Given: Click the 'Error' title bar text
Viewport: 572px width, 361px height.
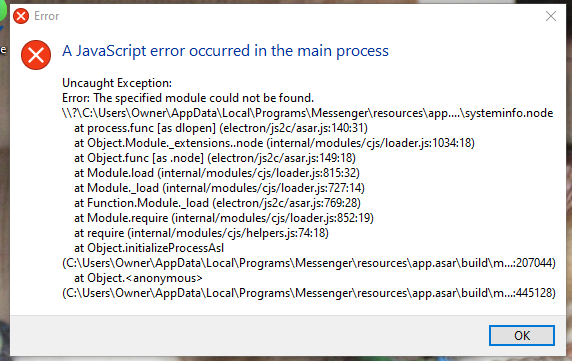Looking at the screenshot, I should 46,16.
